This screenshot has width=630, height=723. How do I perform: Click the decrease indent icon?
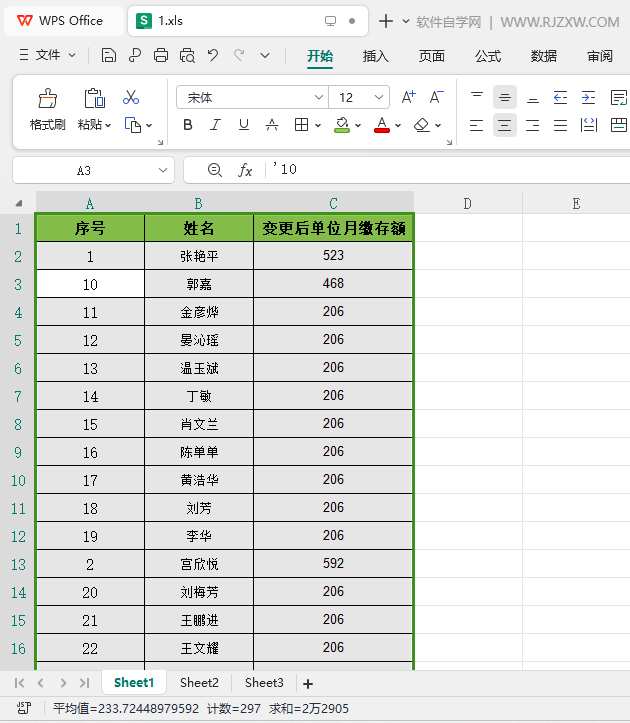(560, 97)
